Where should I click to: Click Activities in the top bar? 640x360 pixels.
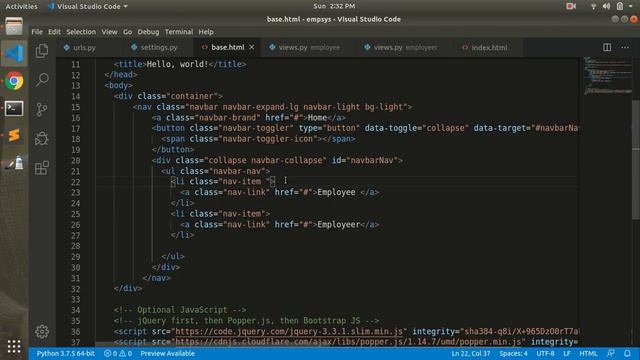tap(21, 6)
